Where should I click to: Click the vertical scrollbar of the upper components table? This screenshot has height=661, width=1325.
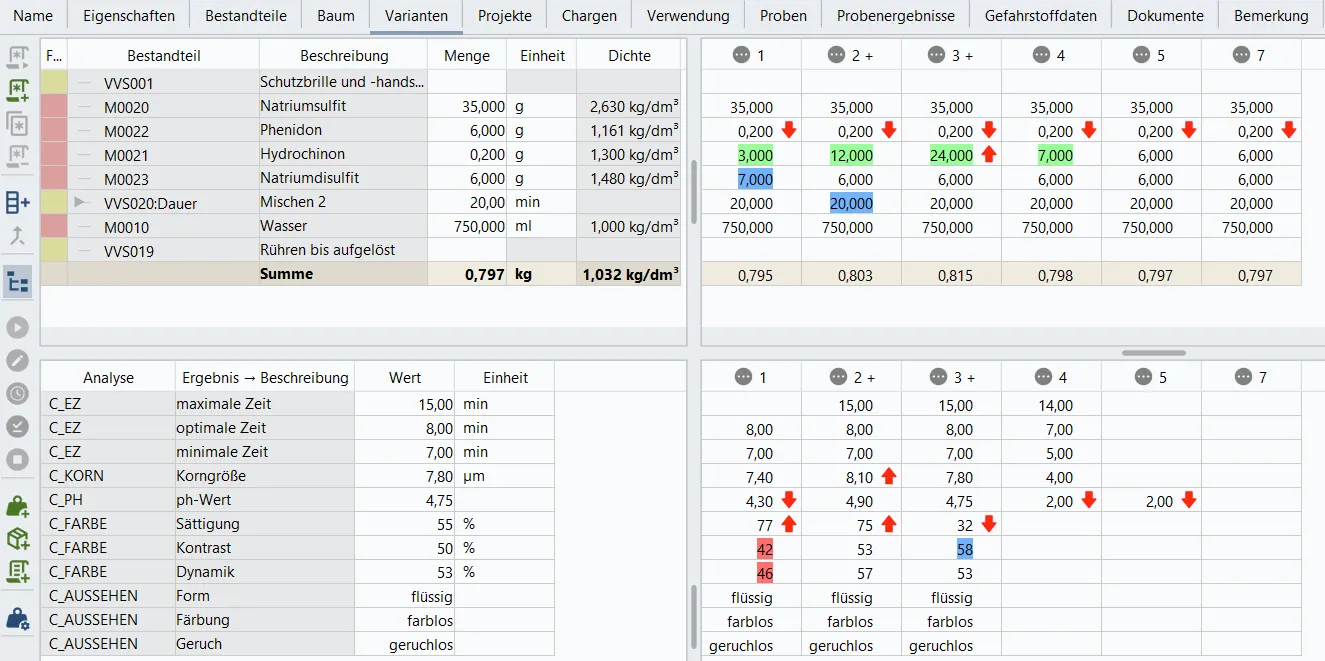pyautogui.click(x=692, y=192)
